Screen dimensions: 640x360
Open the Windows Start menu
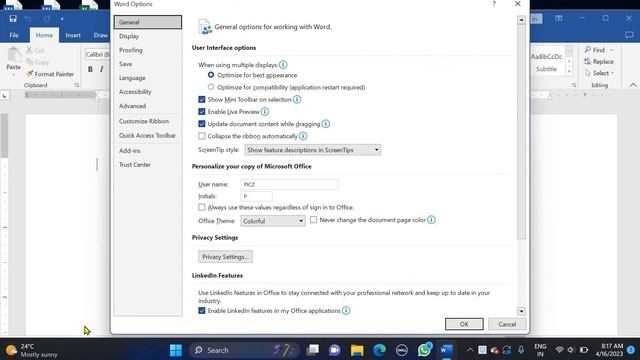click(176, 350)
